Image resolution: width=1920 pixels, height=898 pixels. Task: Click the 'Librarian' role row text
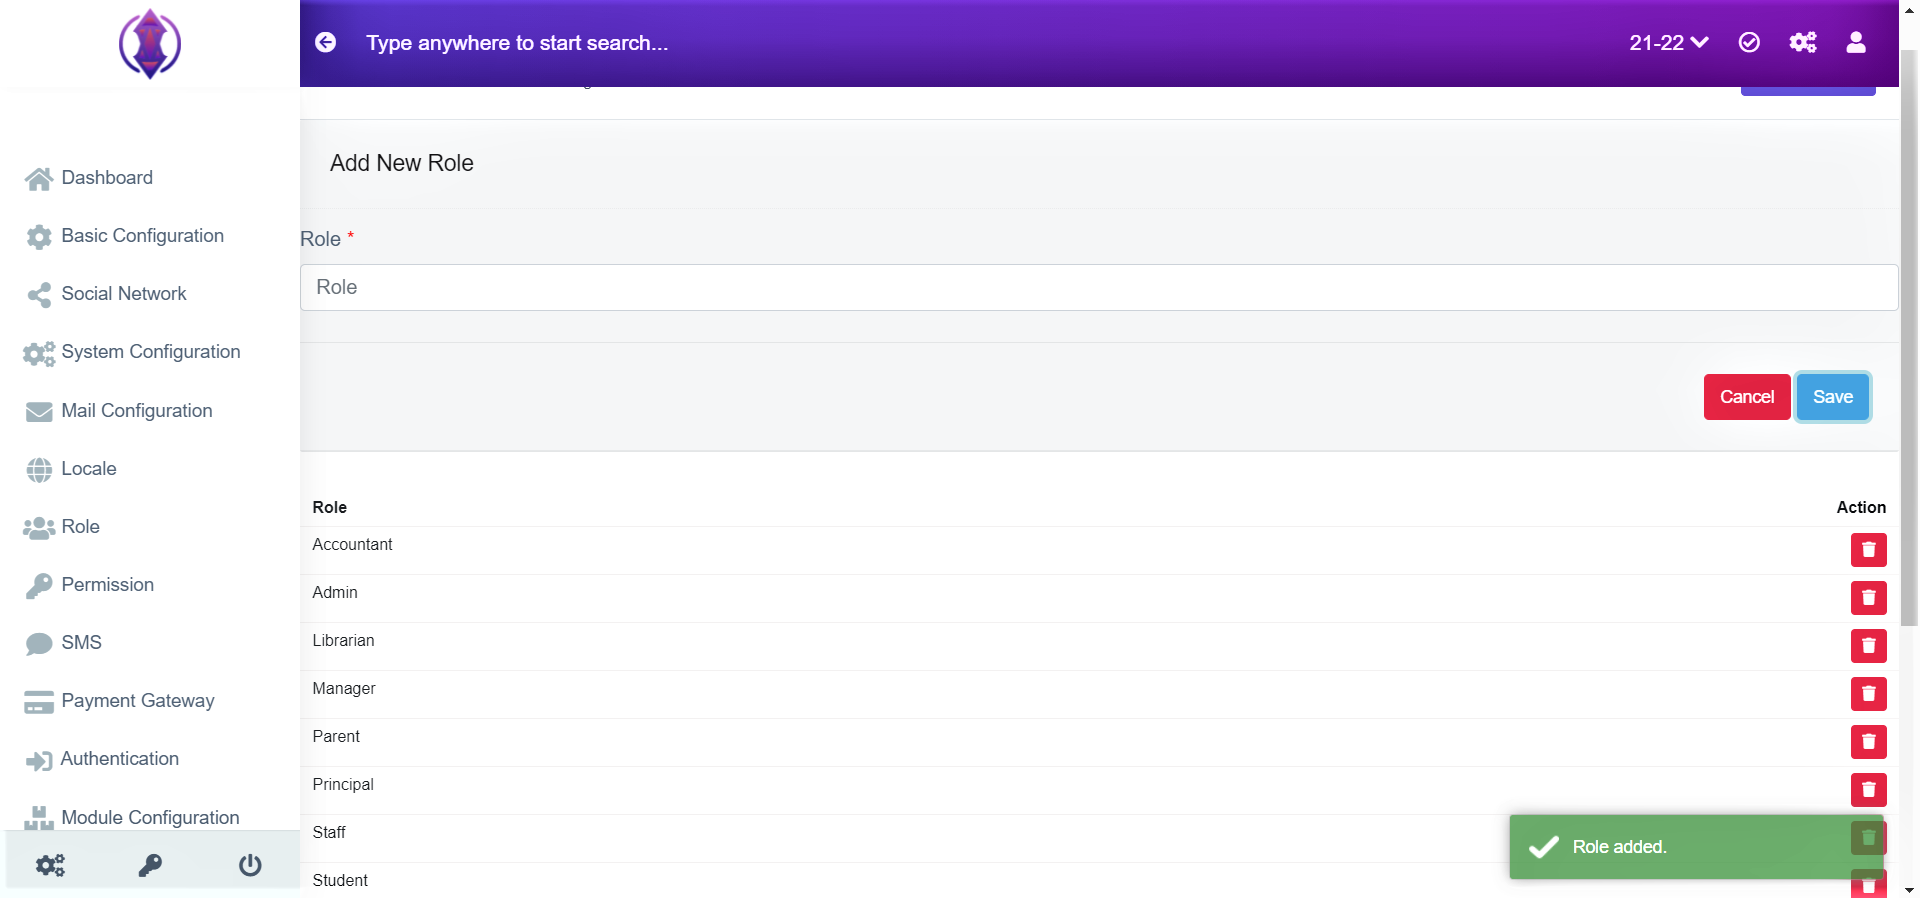343,640
